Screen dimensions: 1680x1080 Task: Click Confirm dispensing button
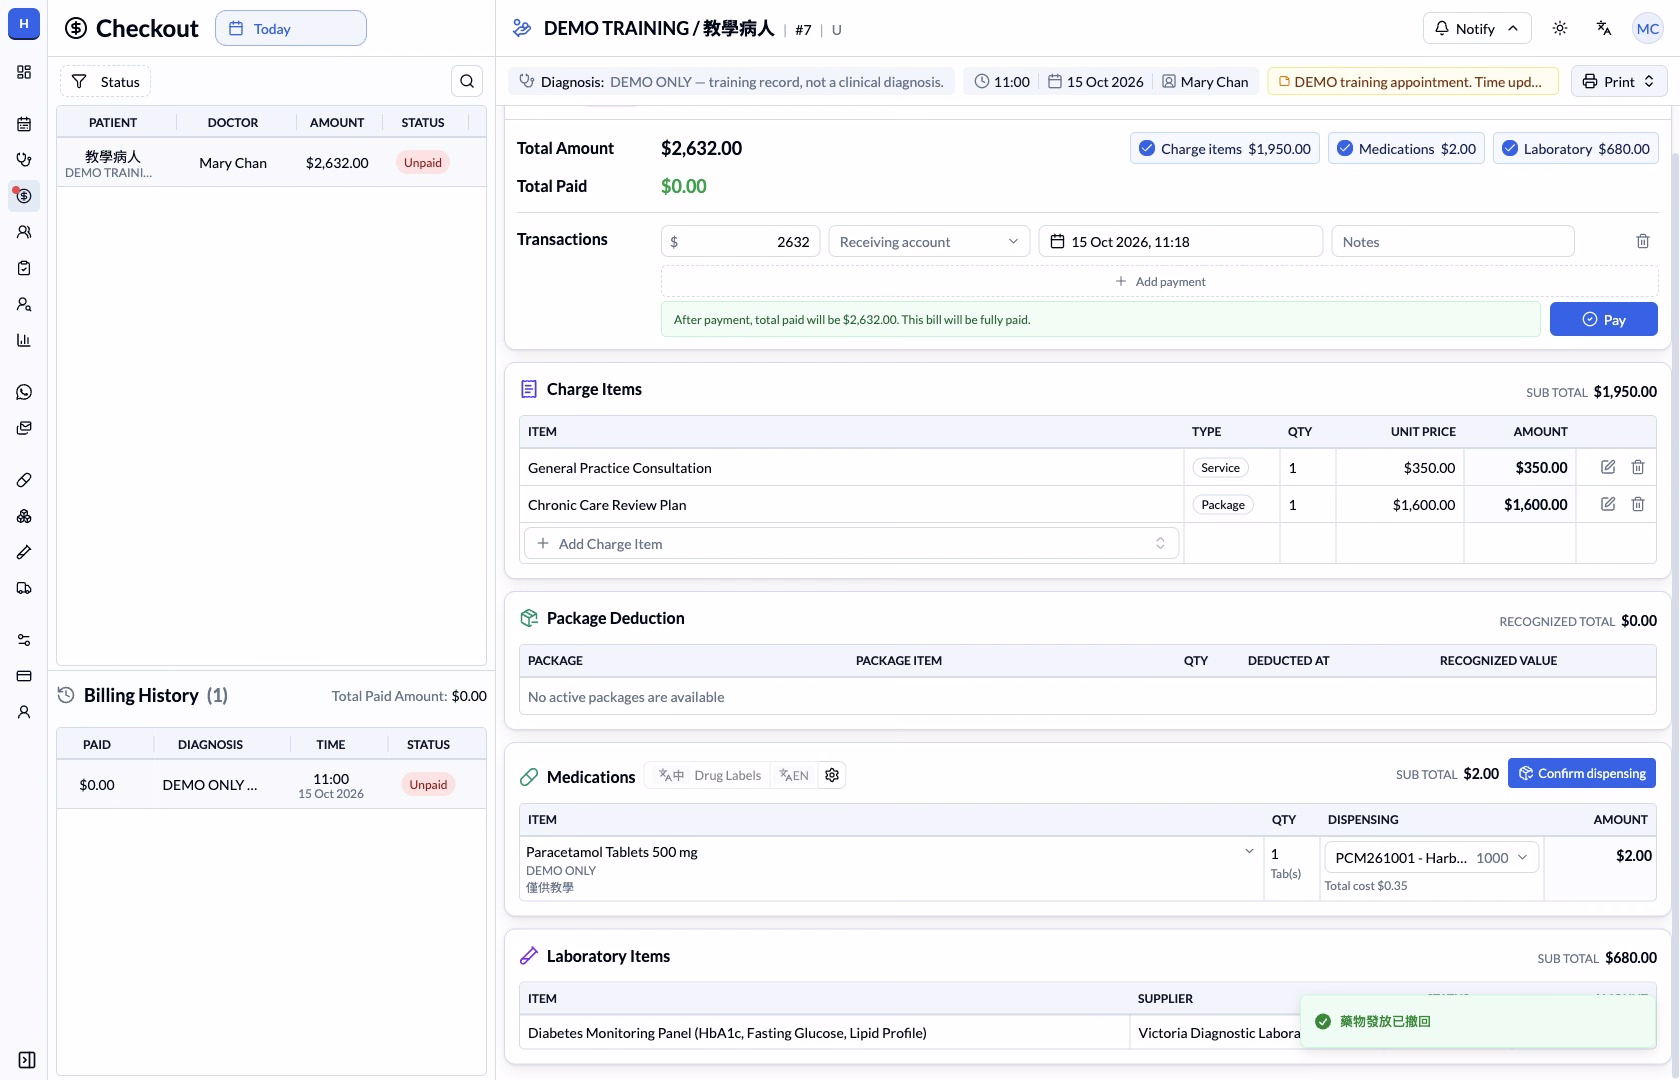coord(1581,773)
